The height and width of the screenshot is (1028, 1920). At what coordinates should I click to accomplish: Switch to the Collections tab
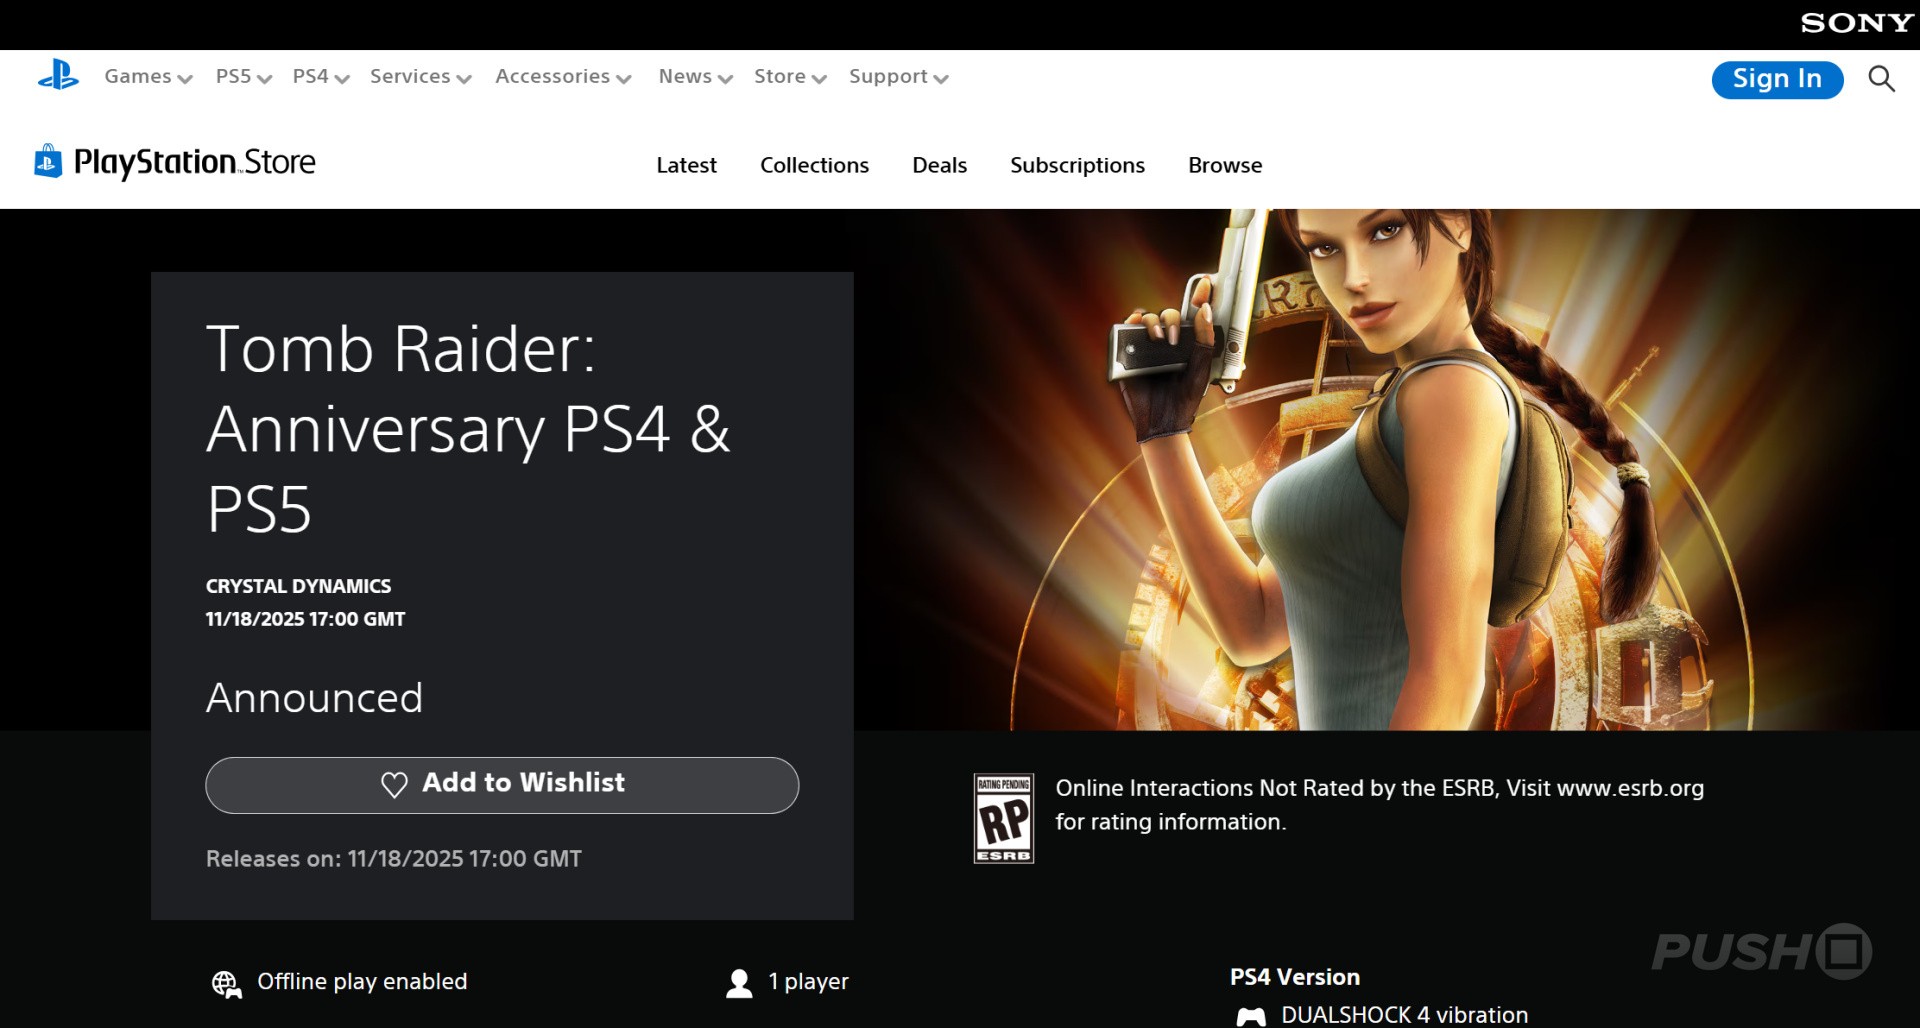point(814,165)
